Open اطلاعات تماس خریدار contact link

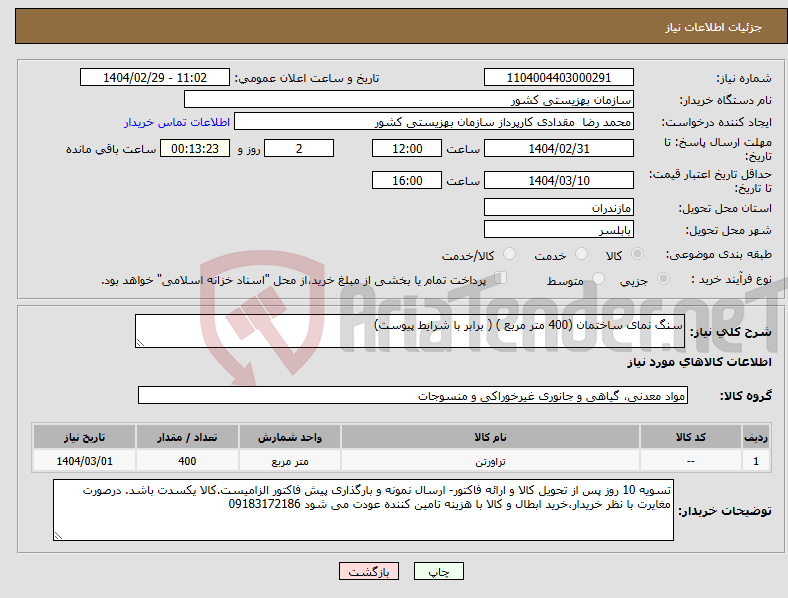177,122
